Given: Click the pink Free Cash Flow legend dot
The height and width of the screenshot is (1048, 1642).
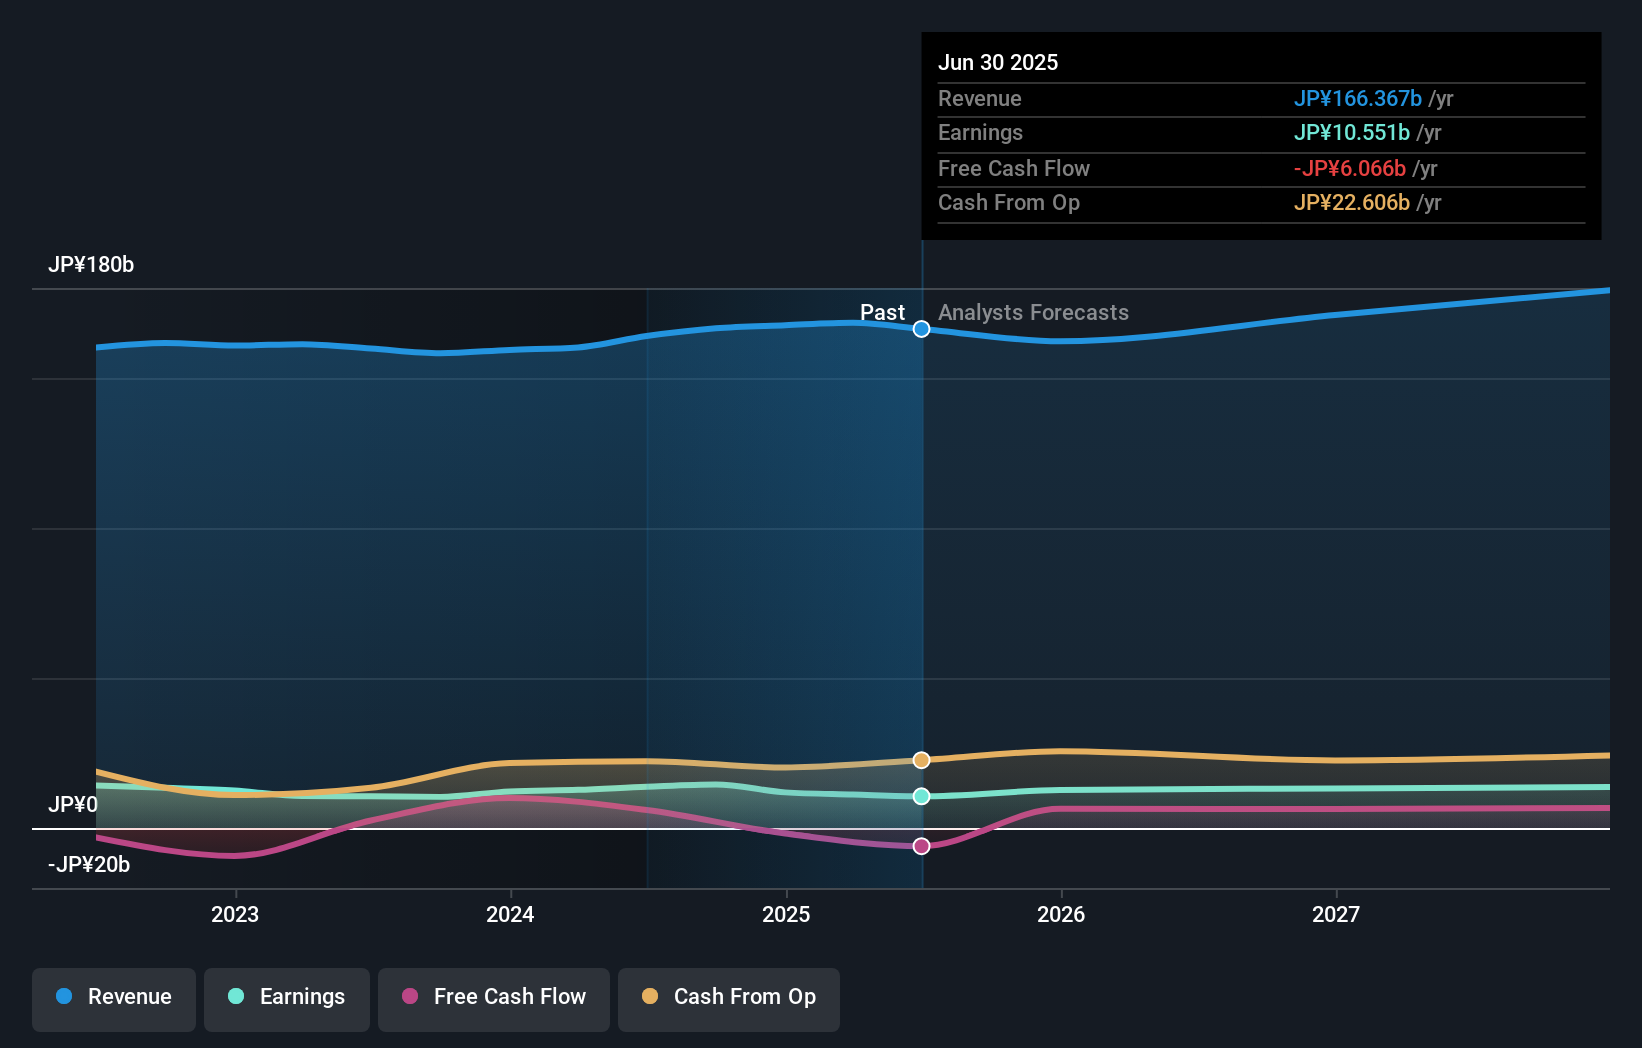Looking at the screenshot, I should pyautogui.click(x=409, y=997).
